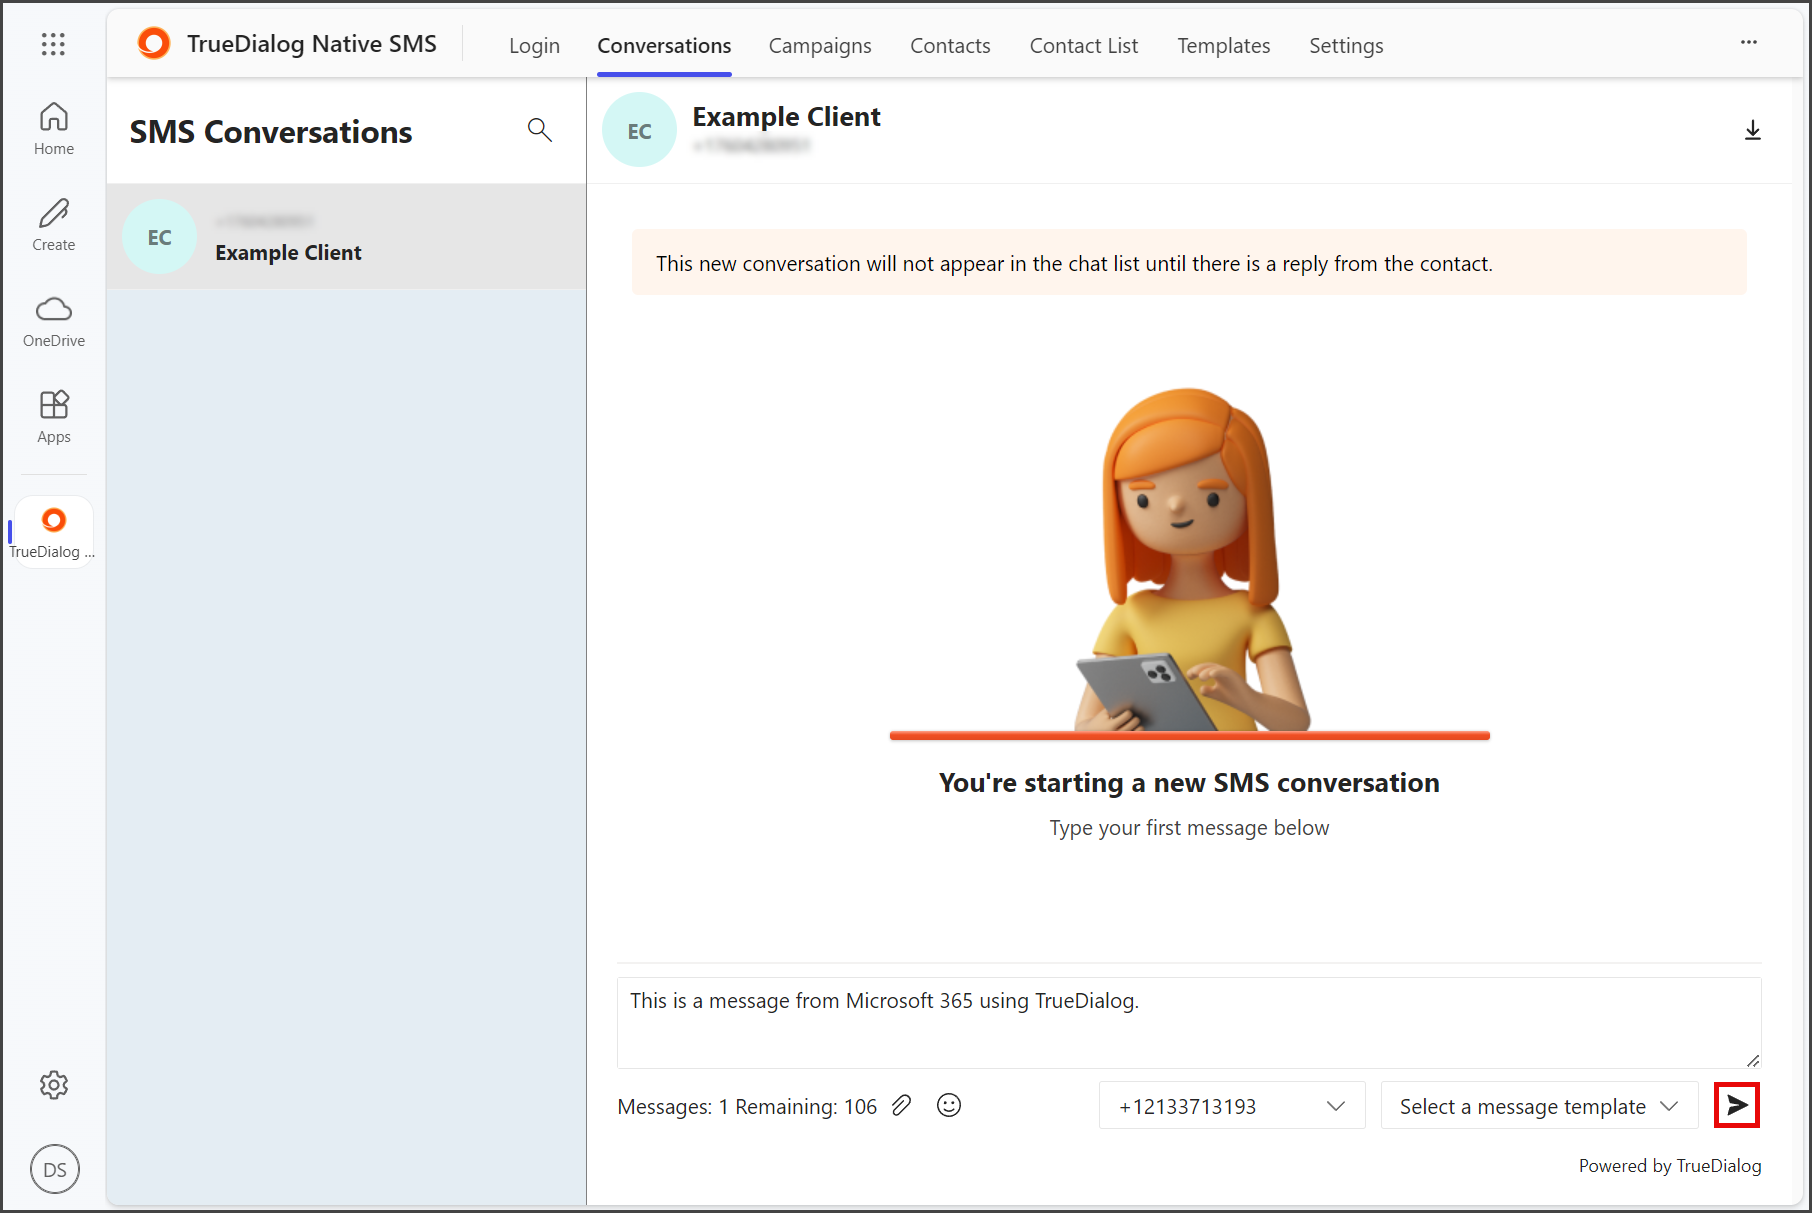
Task: Click inside the message text box
Action: (1189, 1023)
